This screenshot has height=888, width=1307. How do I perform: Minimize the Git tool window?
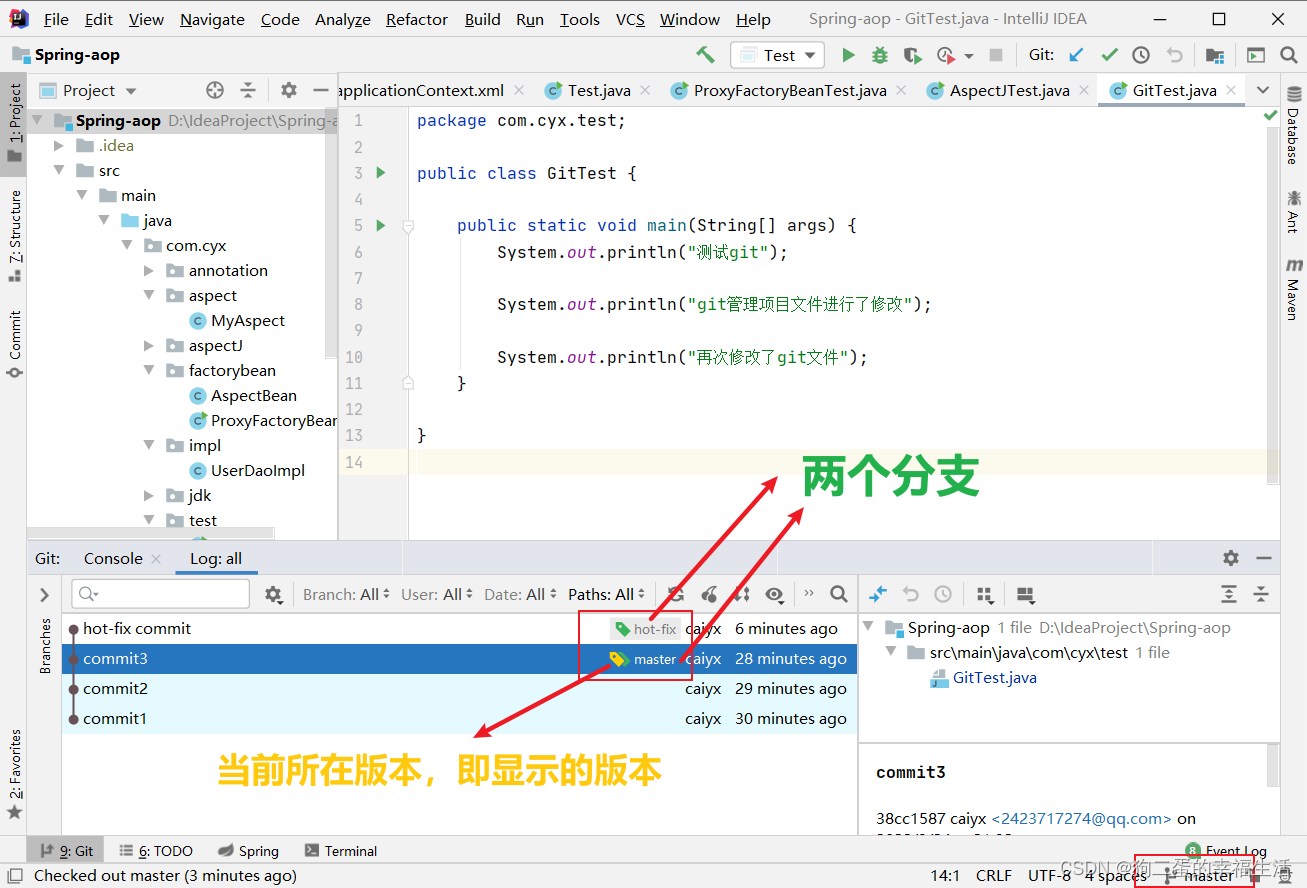[1263, 558]
